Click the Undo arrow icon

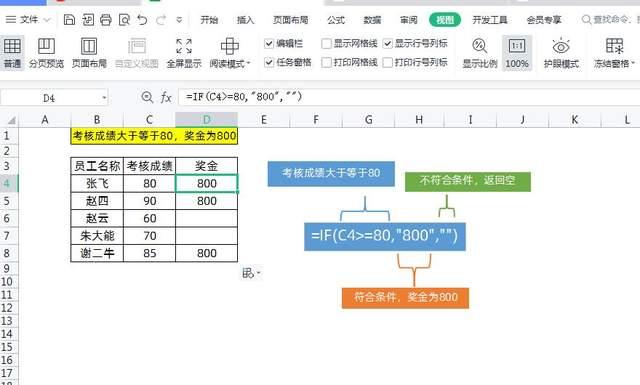(142, 19)
